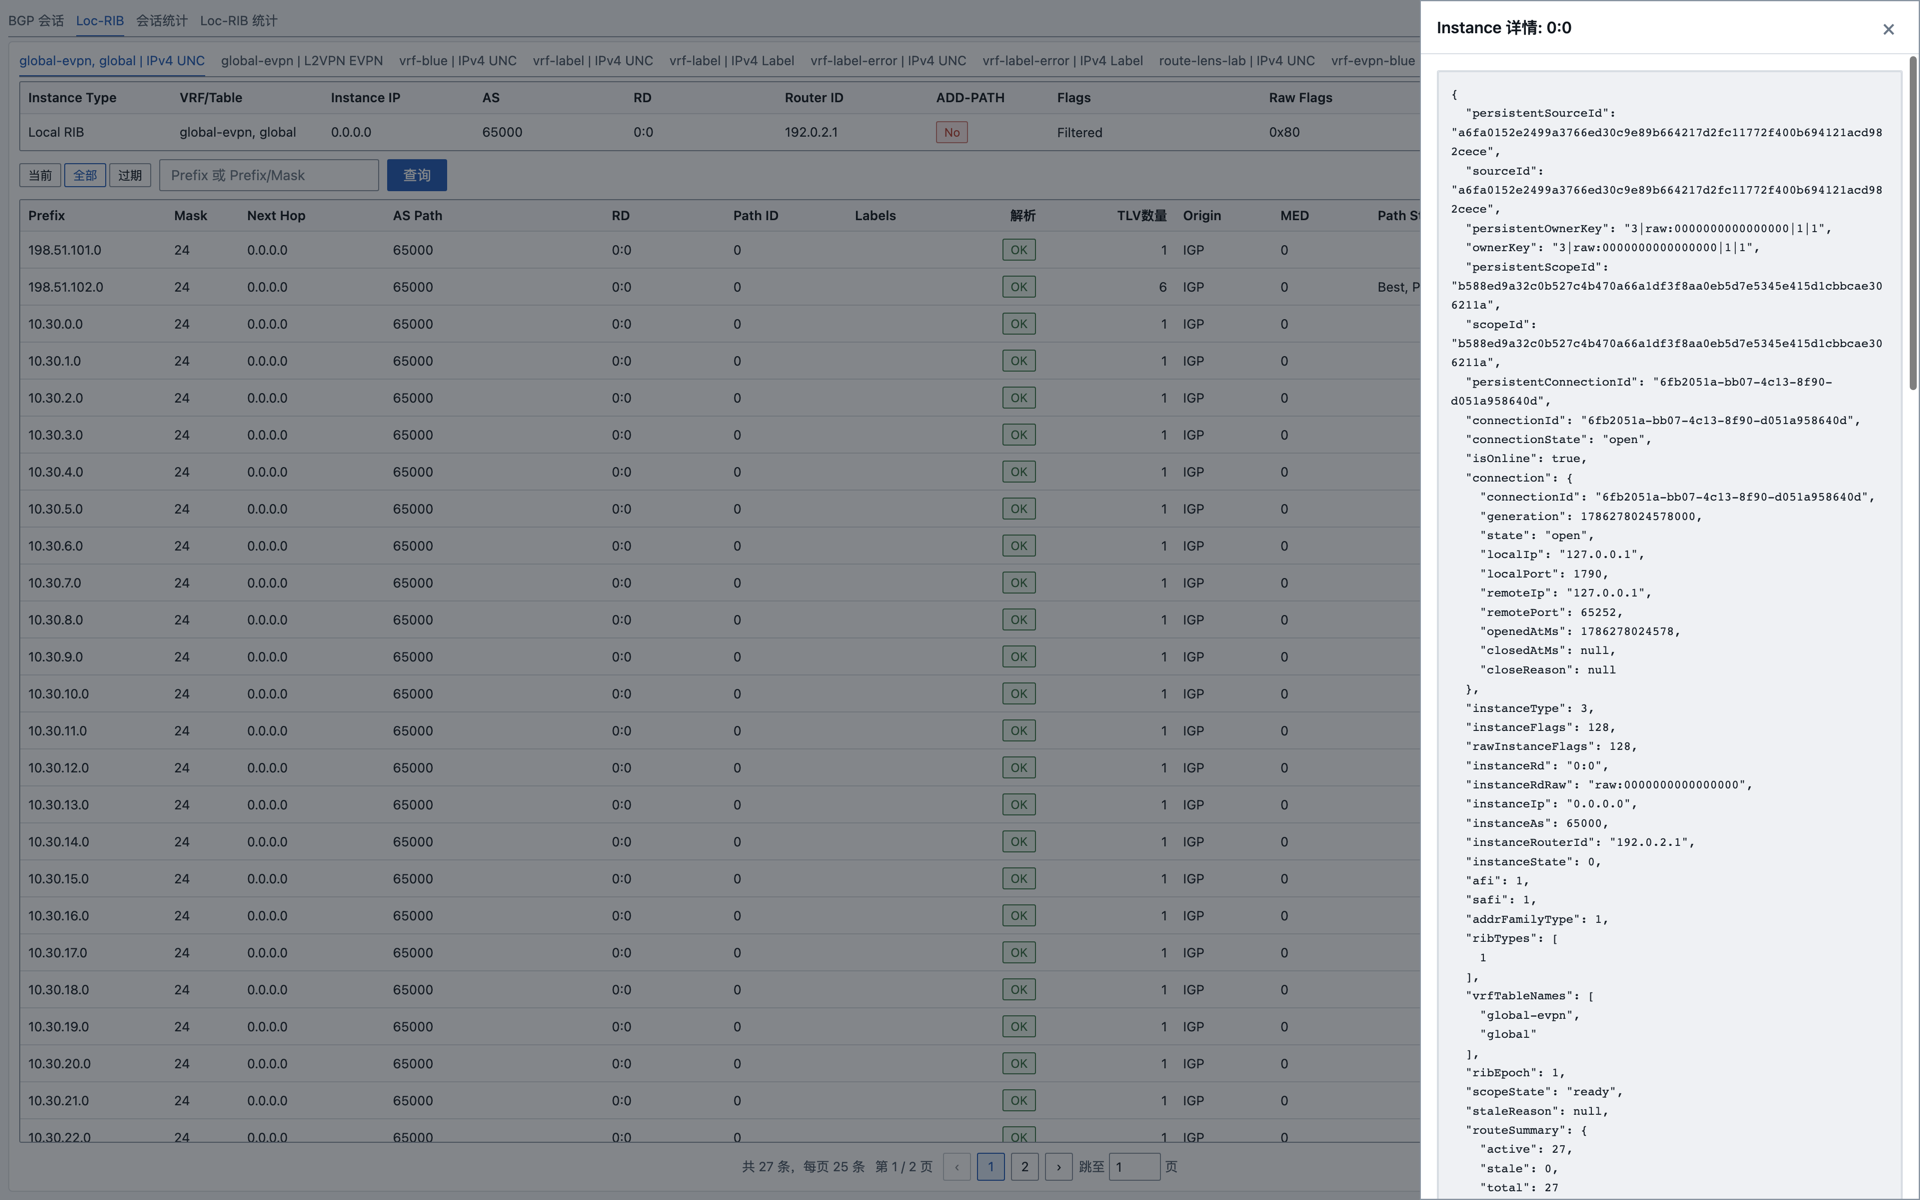This screenshot has width=1920, height=1200.
Task: Click the ADD-PATH No badge
Action: pos(951,132)
